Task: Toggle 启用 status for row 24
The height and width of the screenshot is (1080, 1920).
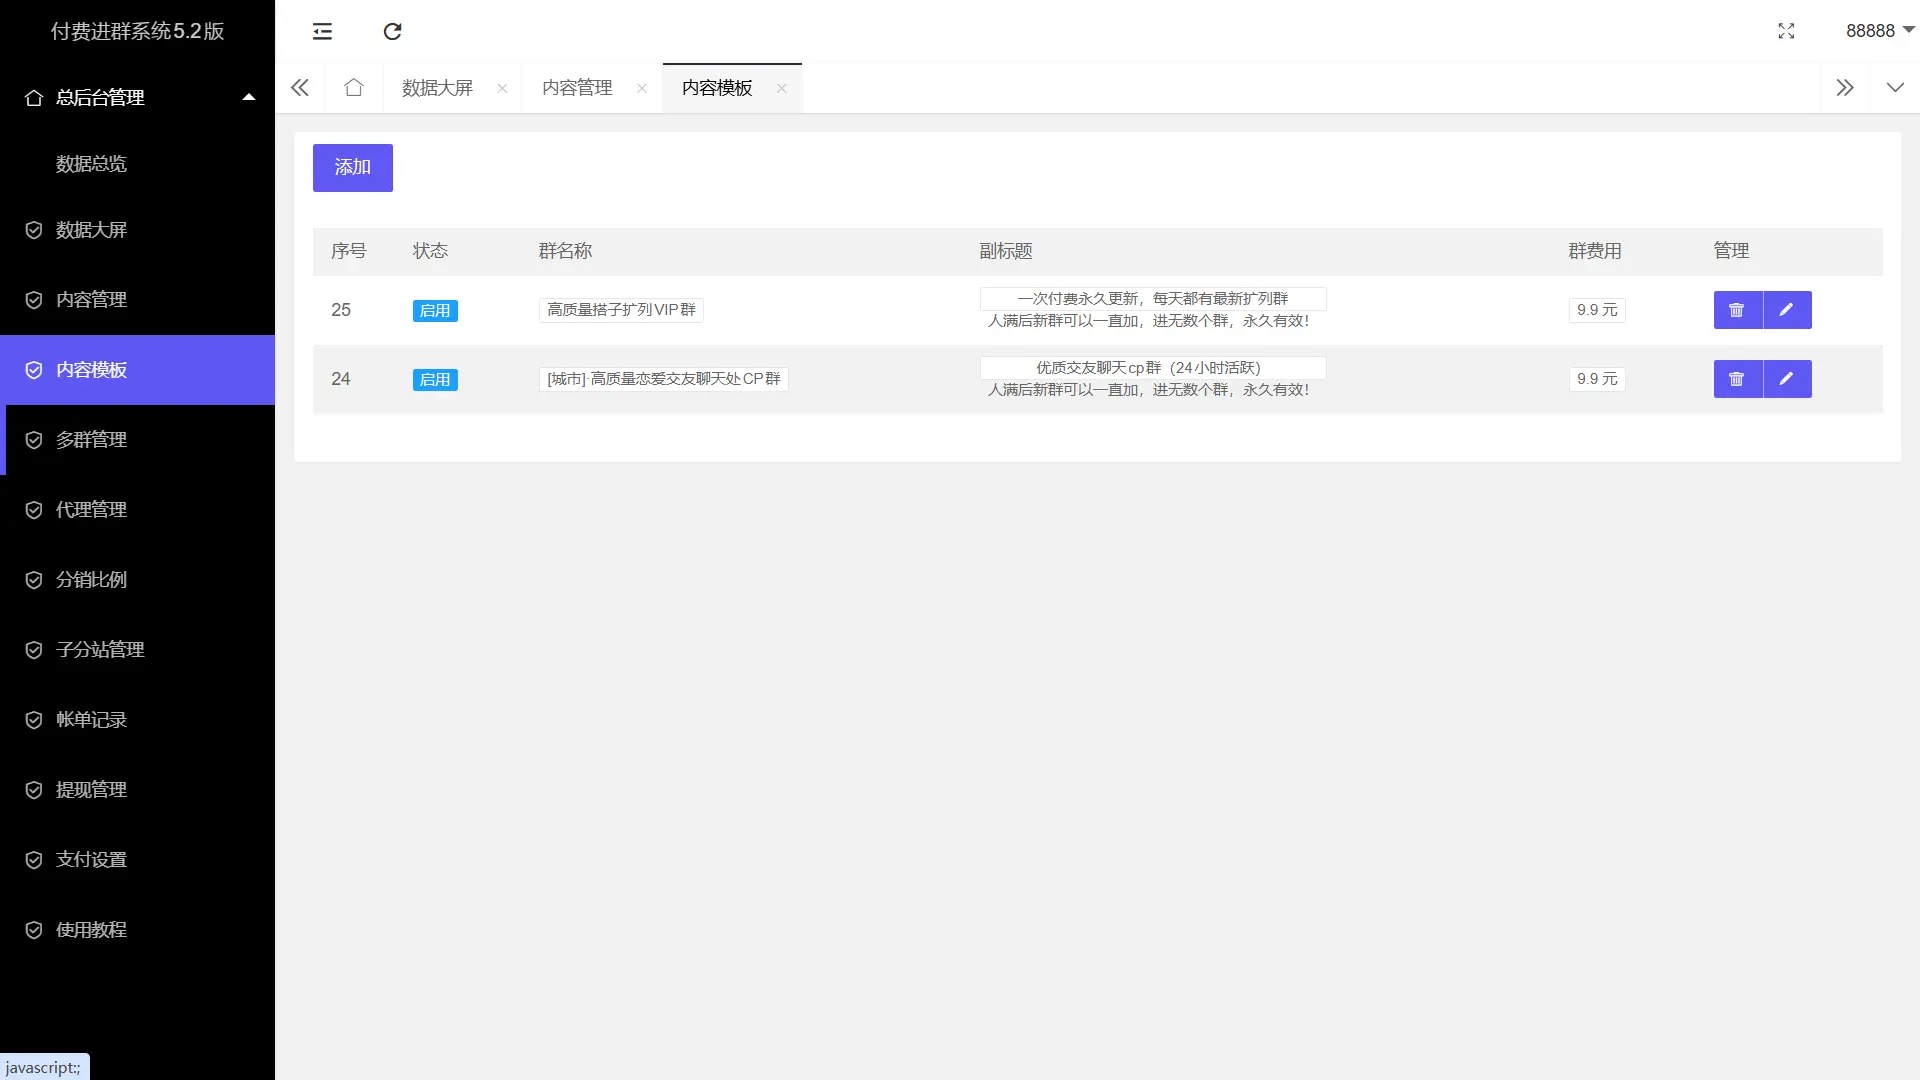Action: [x=435, y=380]
